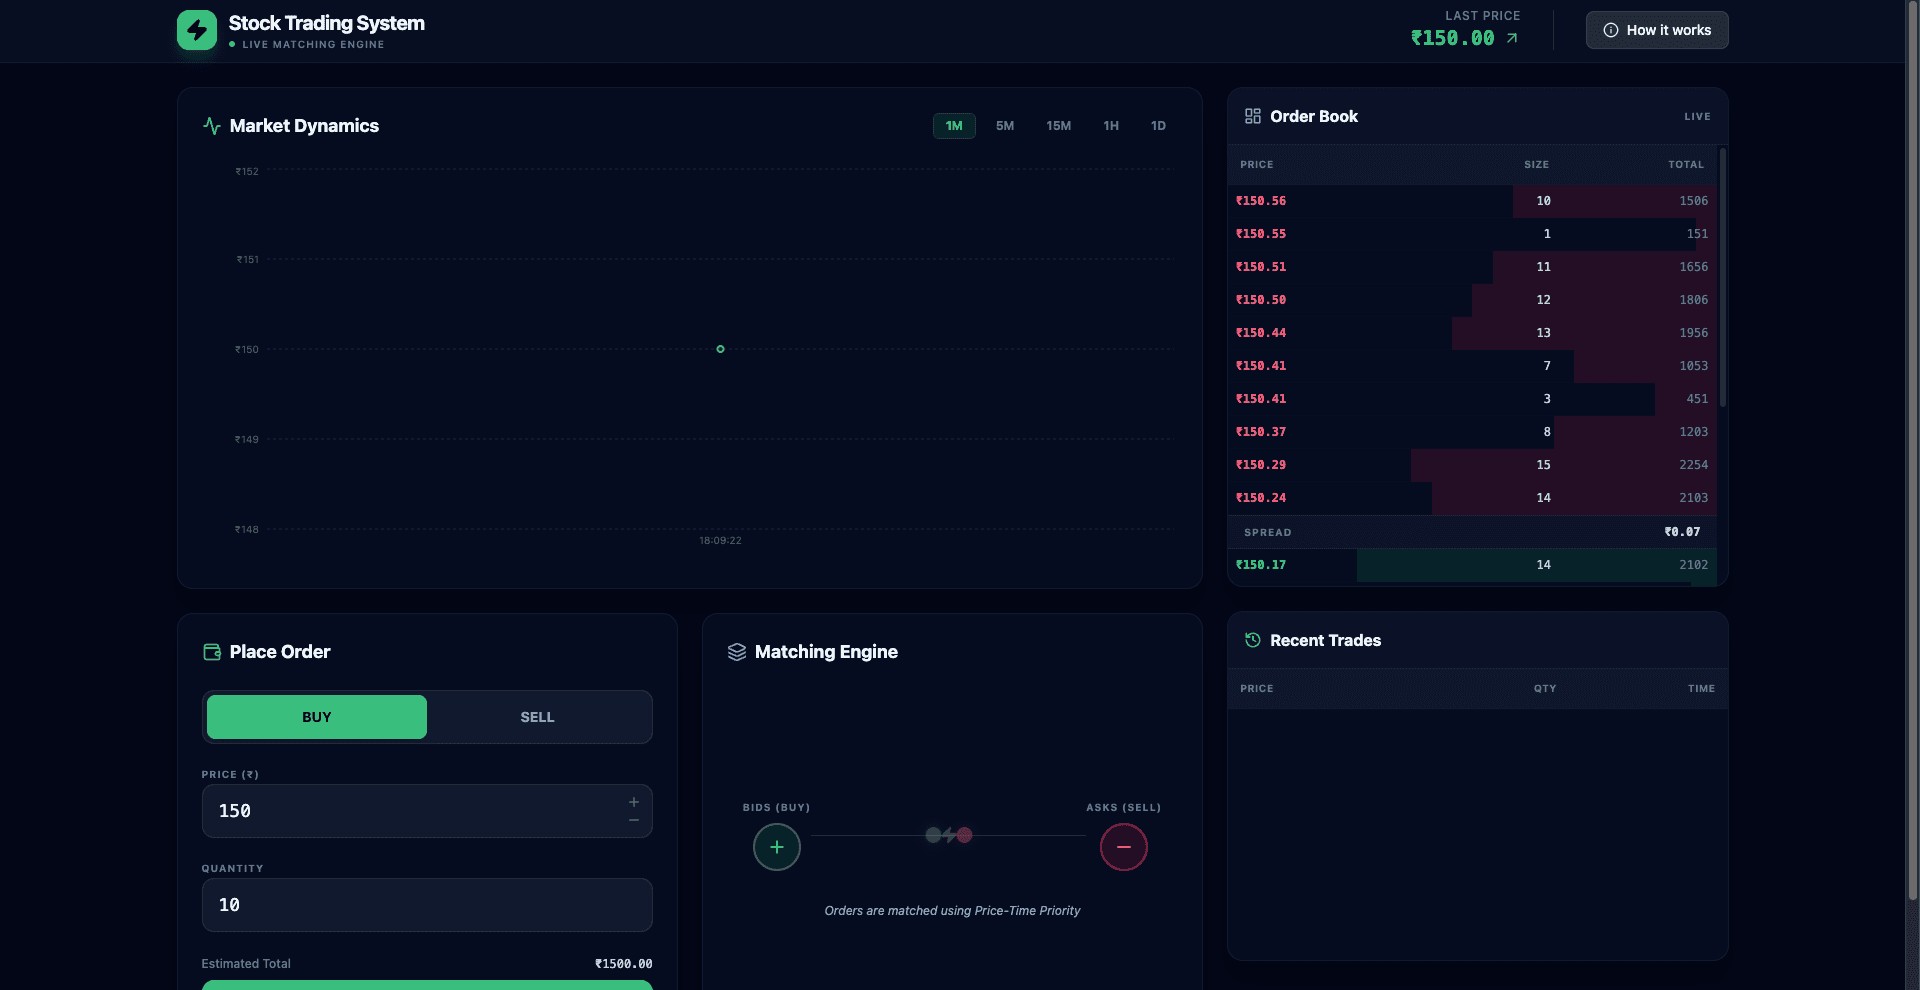Click the Place Order wallet icon
1920x990 pixels.
tap(212, 652)
